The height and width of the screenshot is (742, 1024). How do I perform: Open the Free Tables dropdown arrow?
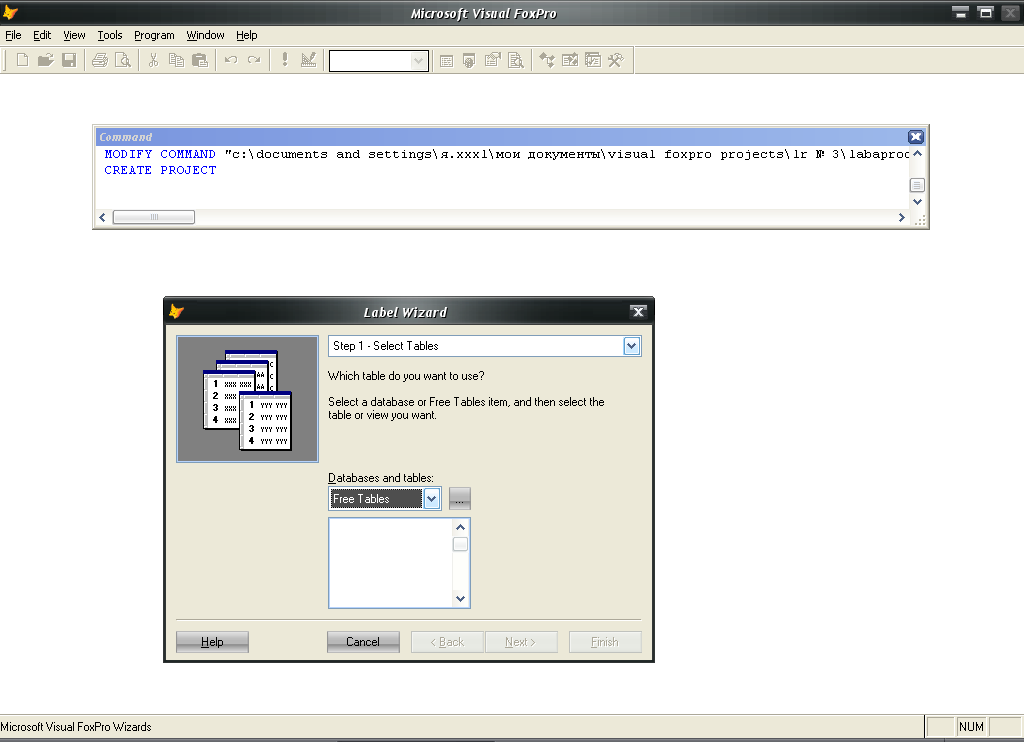pos(432,499)
